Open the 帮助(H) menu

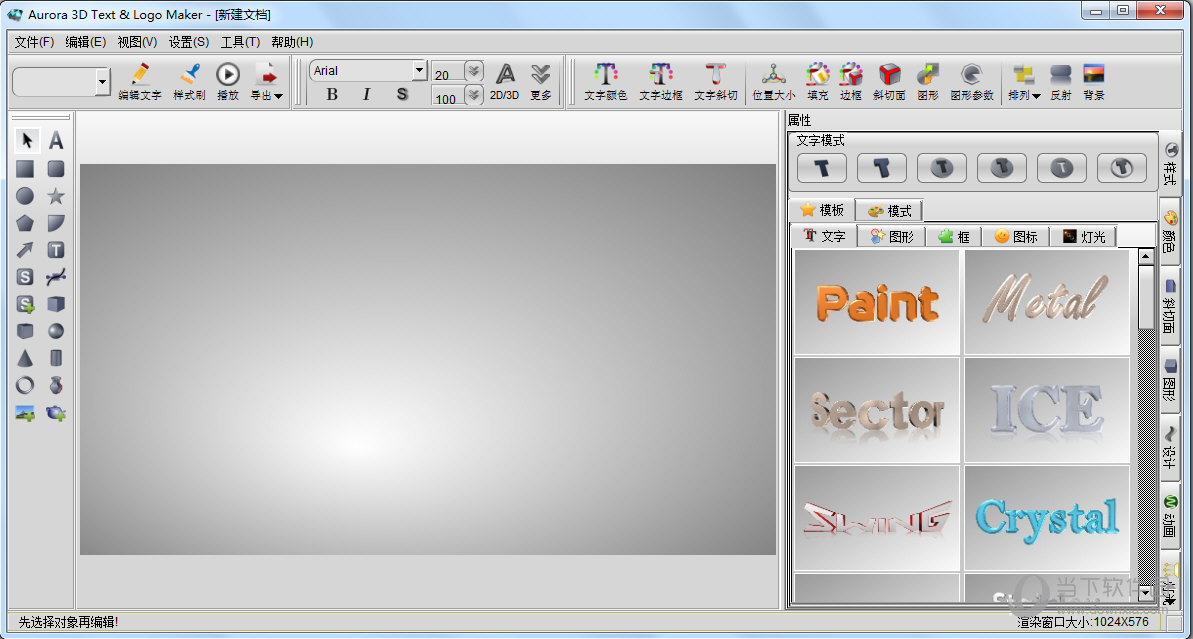tap(292, 42)
